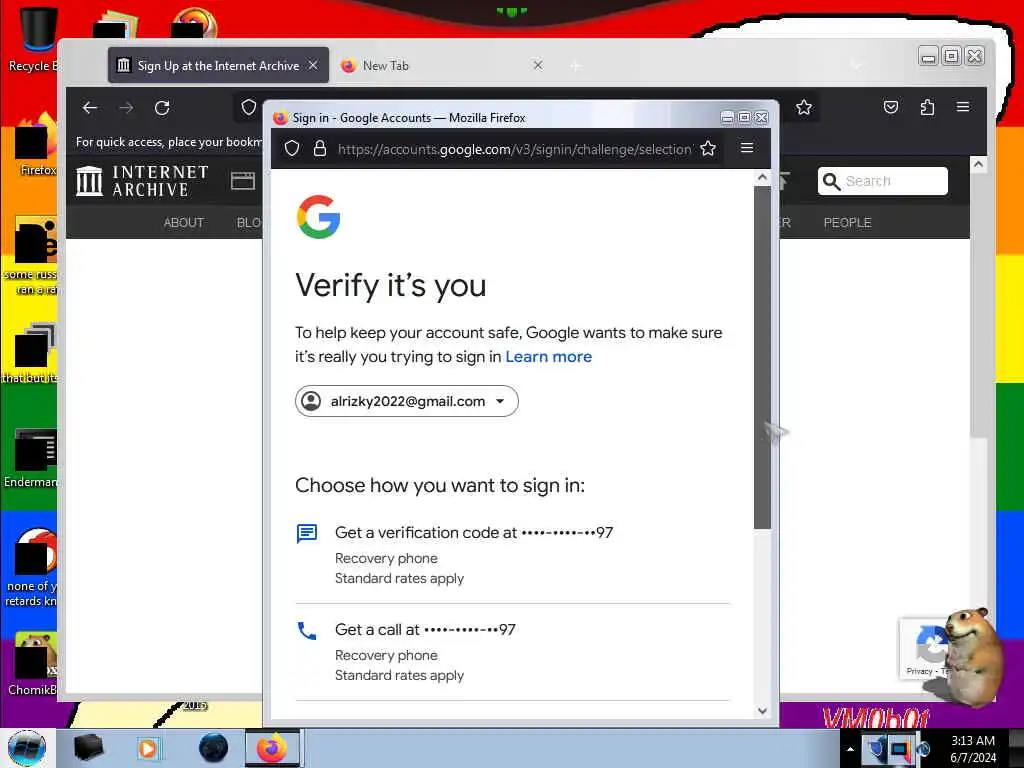Click the padlock icon in Google popup
1024x768 pixels.
tap(320, 149)
